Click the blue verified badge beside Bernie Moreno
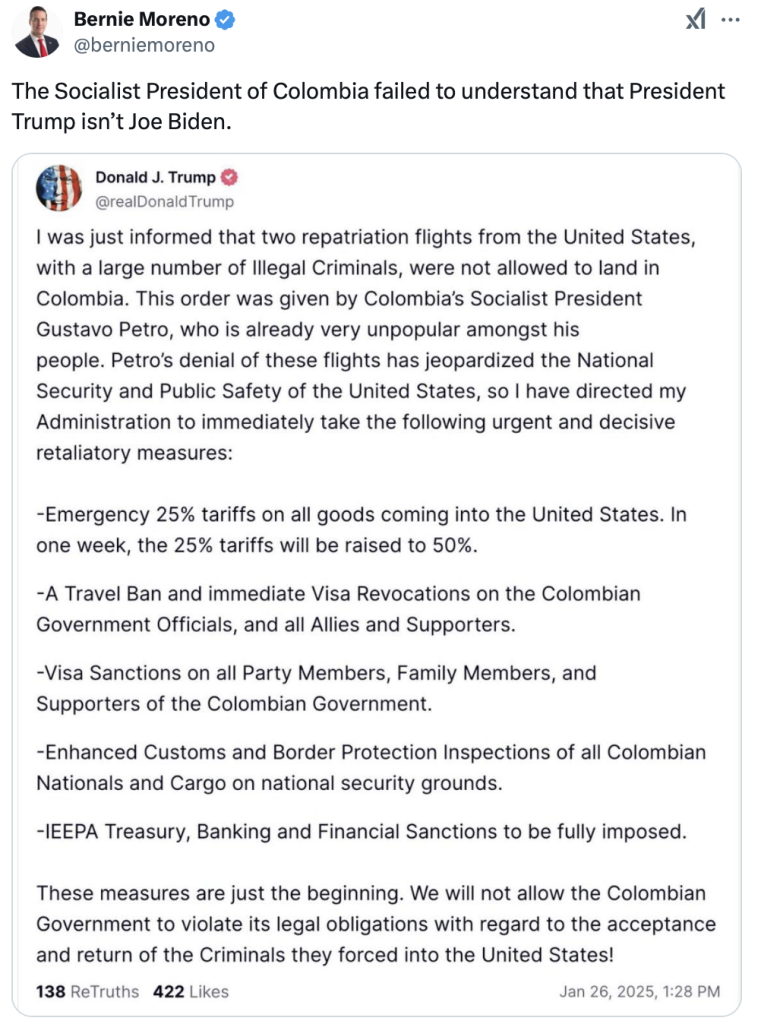This screenshot has width=761, height=1024. 225,20
